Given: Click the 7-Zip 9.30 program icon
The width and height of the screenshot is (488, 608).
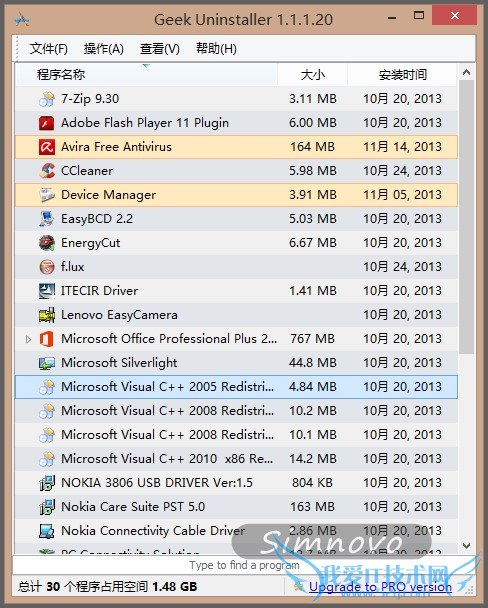Looking at the screenshot, I should (x=47, y=99).
